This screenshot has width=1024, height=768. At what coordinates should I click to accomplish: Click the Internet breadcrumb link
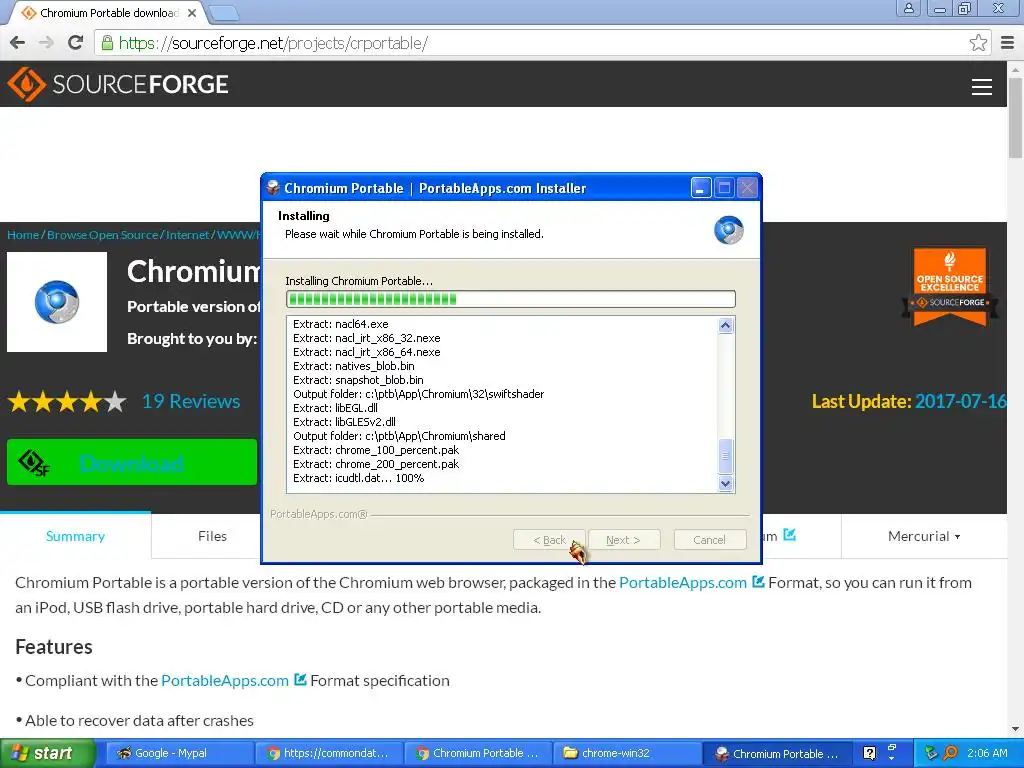187,235
